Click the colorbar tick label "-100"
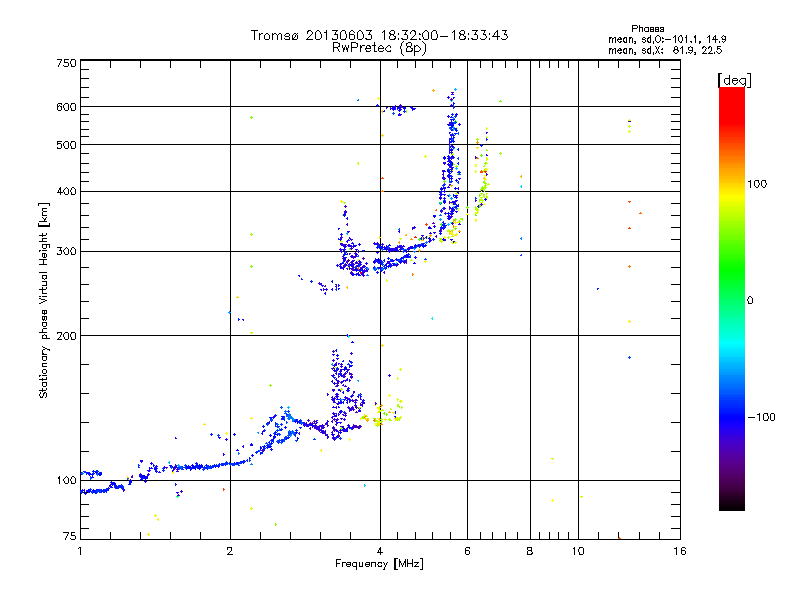 (x=761, y=417)
